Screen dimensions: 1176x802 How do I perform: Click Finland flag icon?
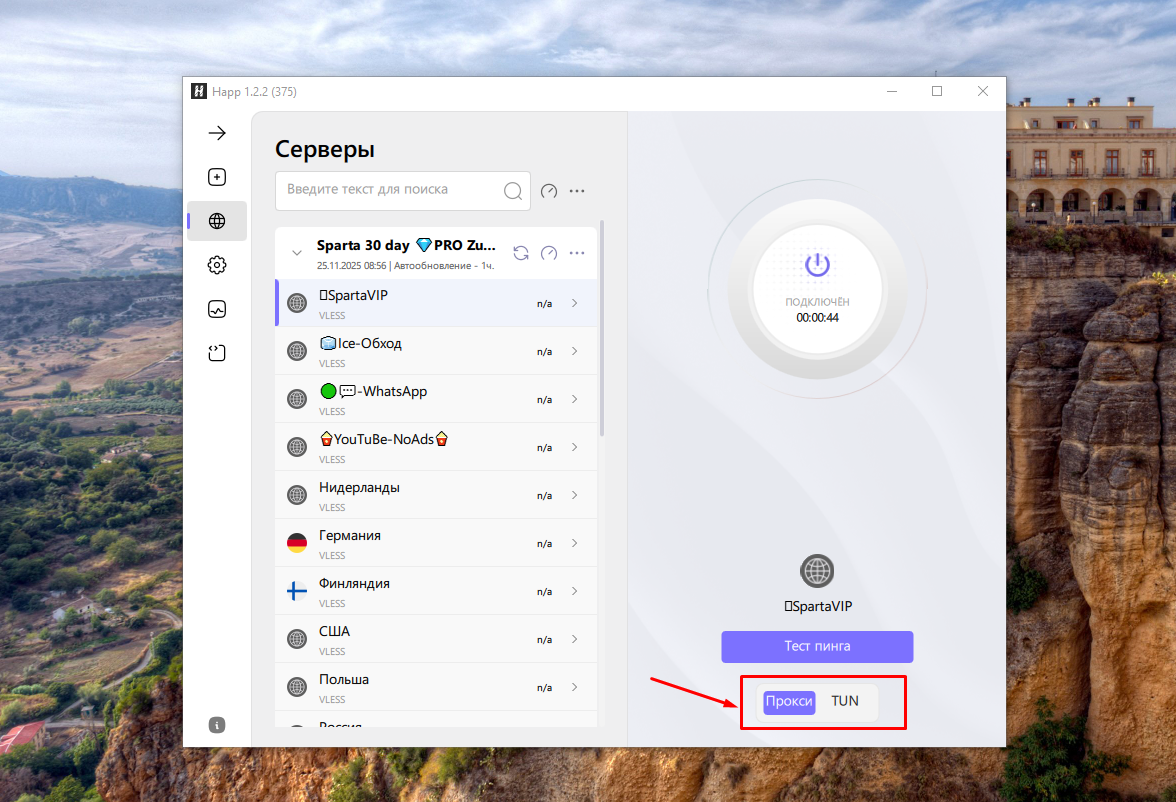(297, 591)
